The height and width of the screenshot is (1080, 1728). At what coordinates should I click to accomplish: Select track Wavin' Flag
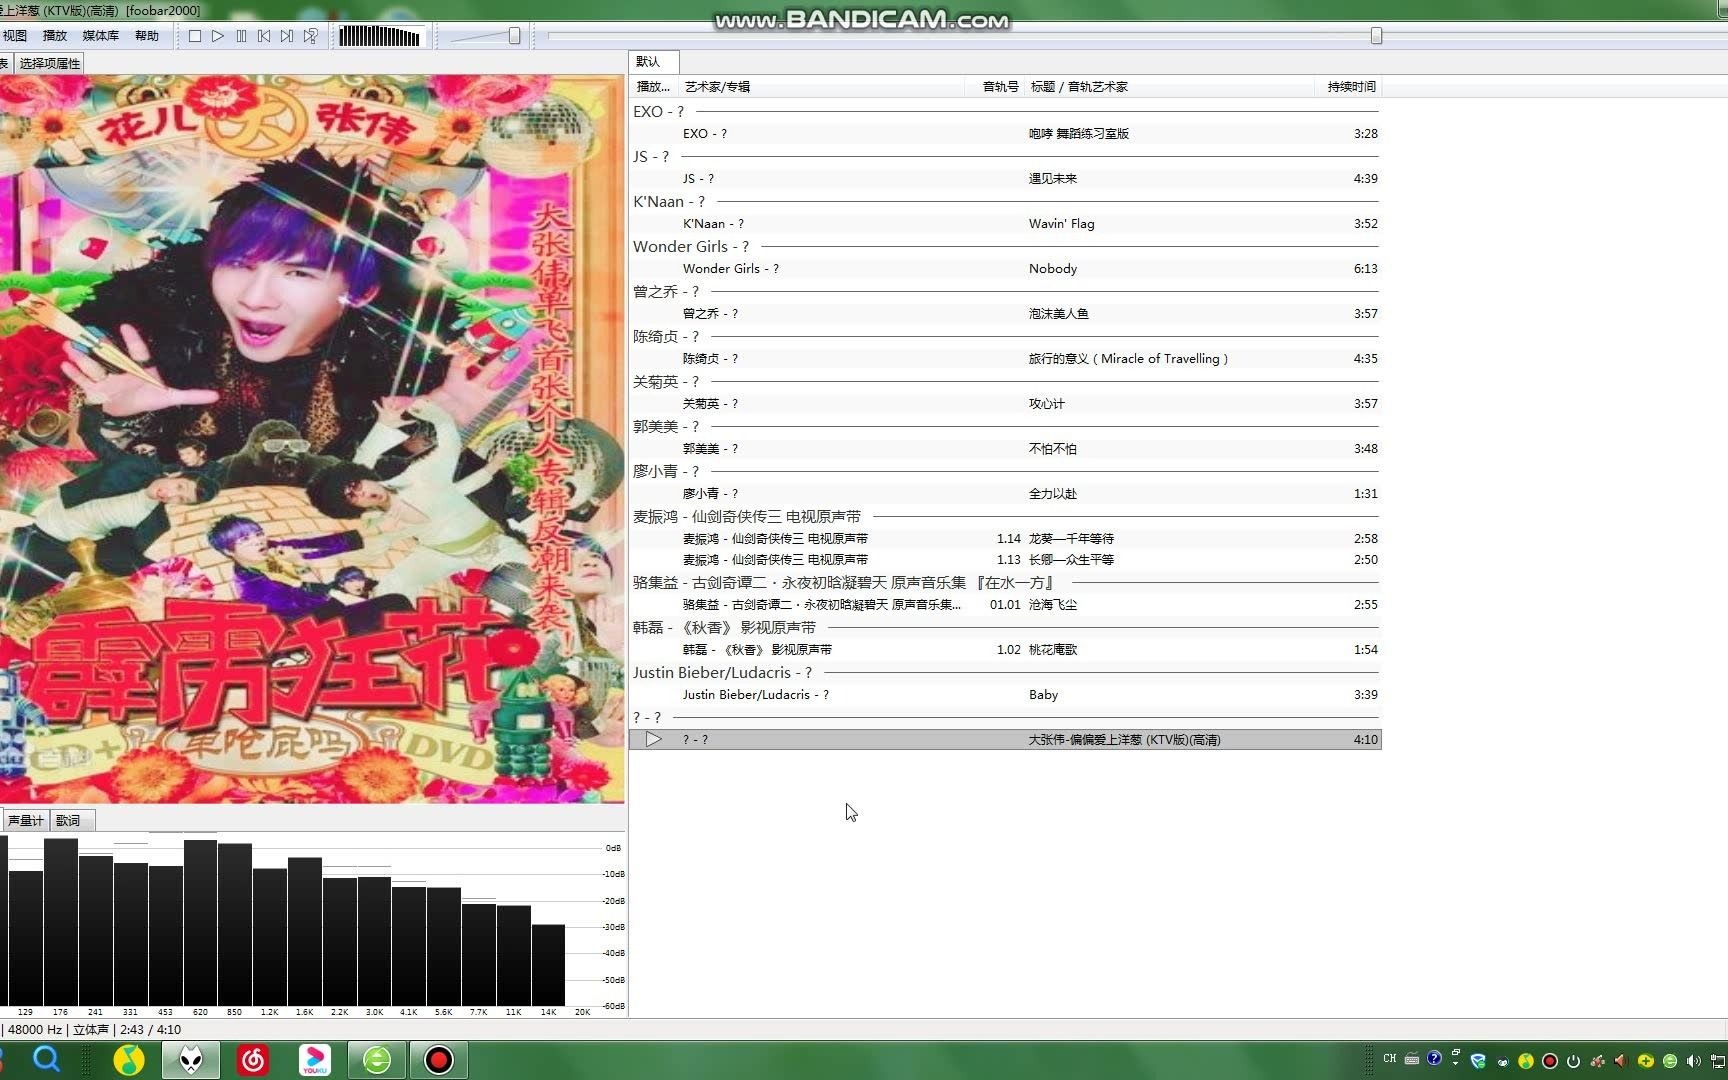(1005, 224)
